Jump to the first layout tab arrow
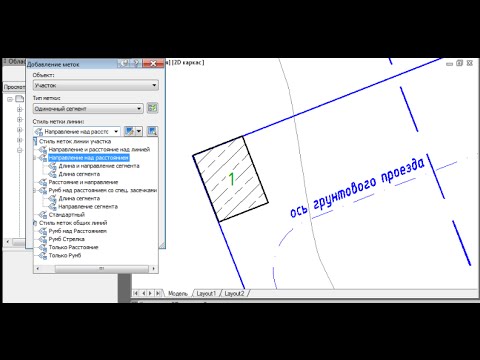 [136, 293]
